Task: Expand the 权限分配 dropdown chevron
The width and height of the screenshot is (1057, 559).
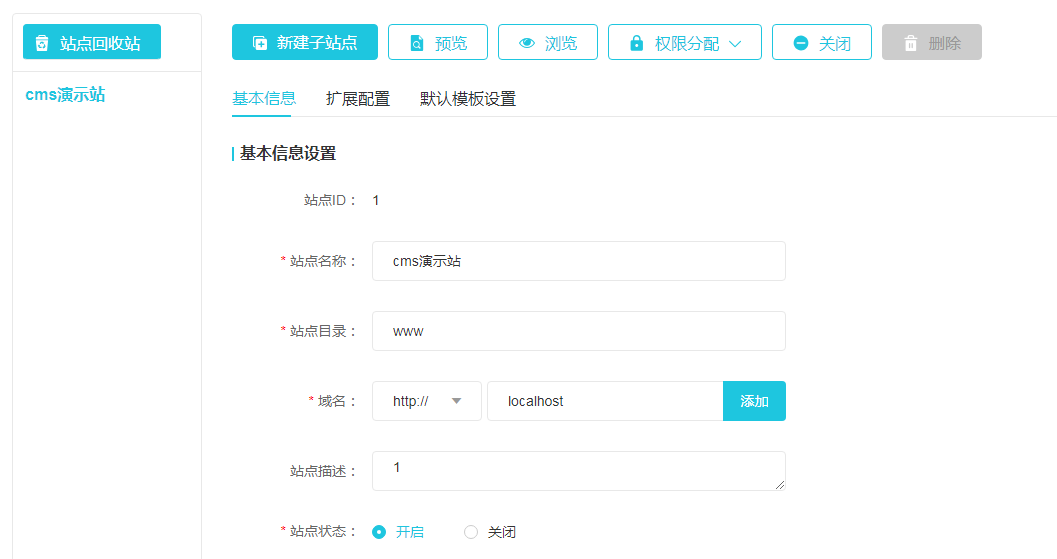Action: click(735, 43)
